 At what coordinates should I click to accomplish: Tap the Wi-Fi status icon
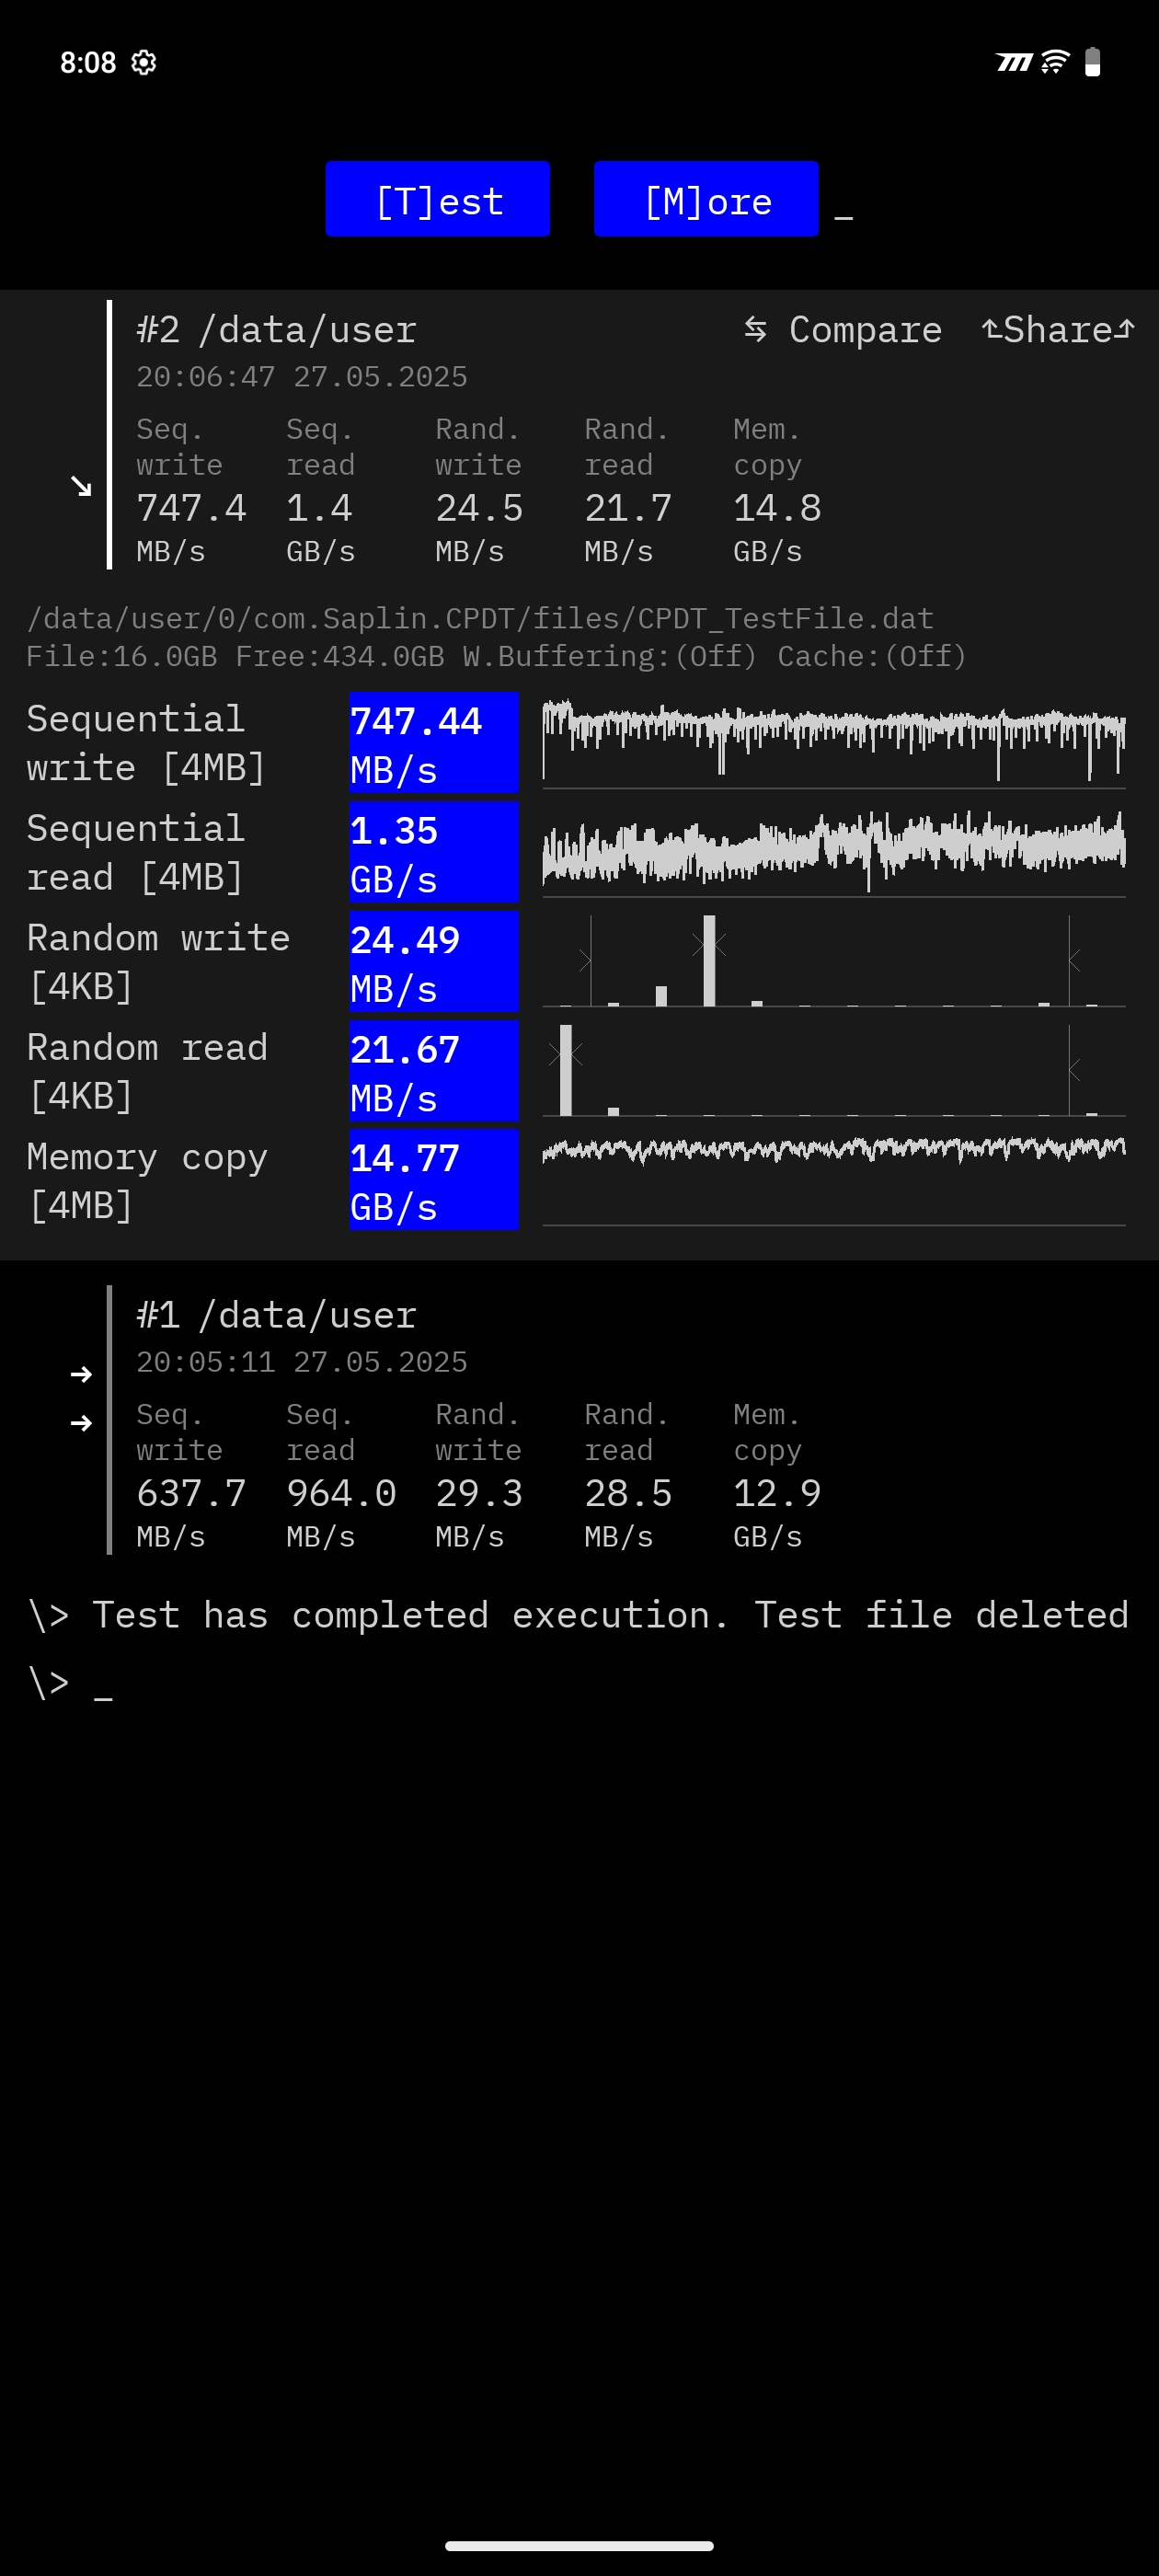click(1054, 62)
